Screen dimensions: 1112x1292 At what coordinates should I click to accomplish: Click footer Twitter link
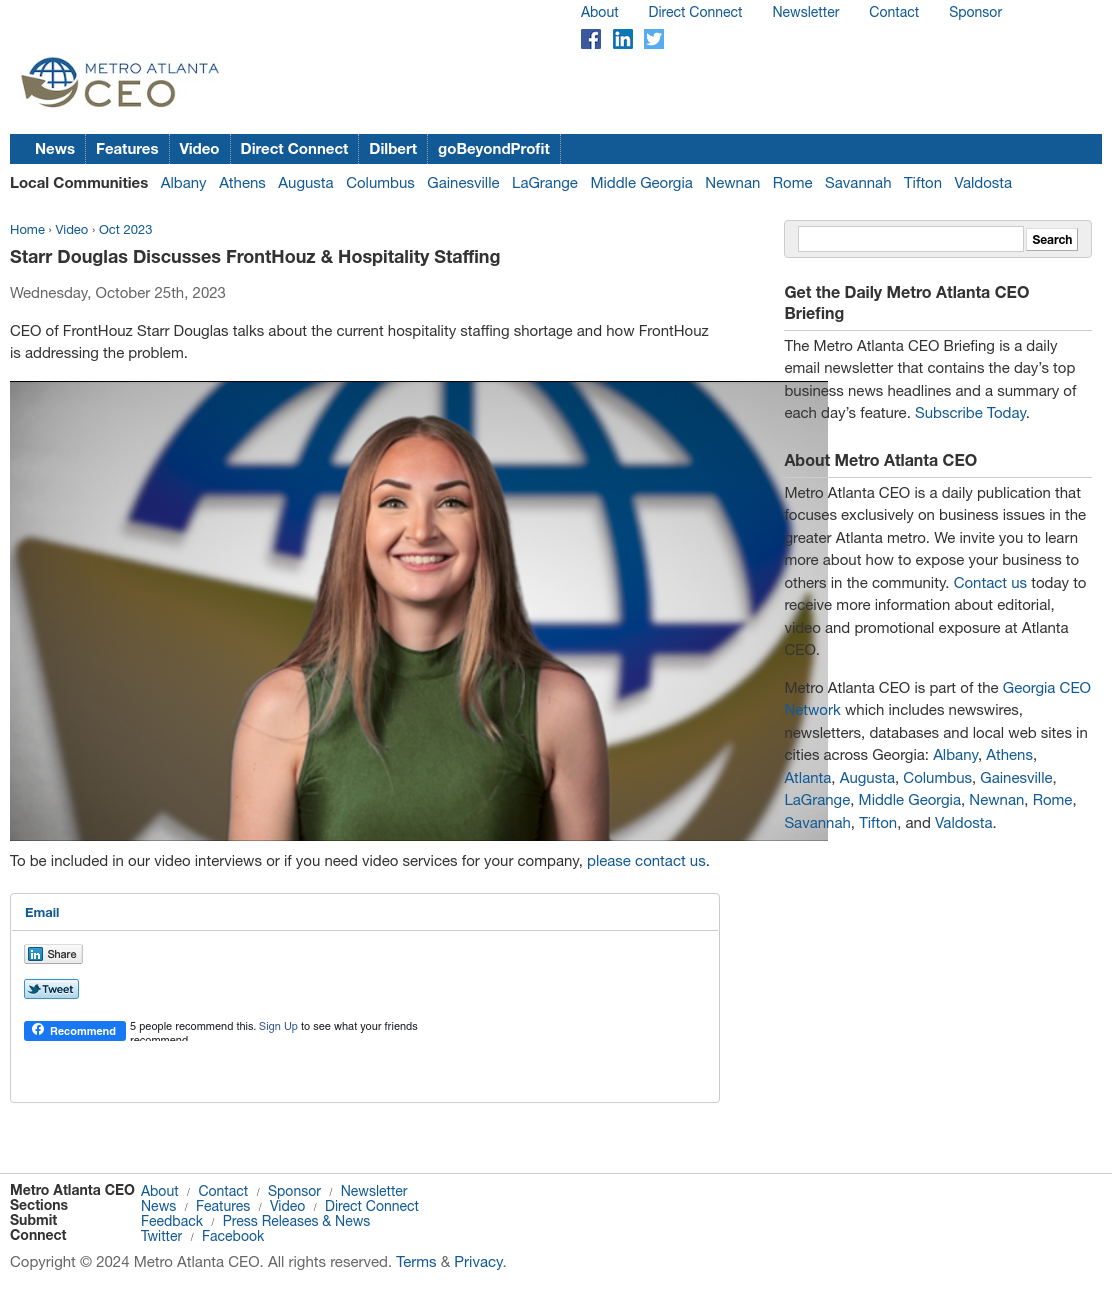click(x=162, y=1236)
